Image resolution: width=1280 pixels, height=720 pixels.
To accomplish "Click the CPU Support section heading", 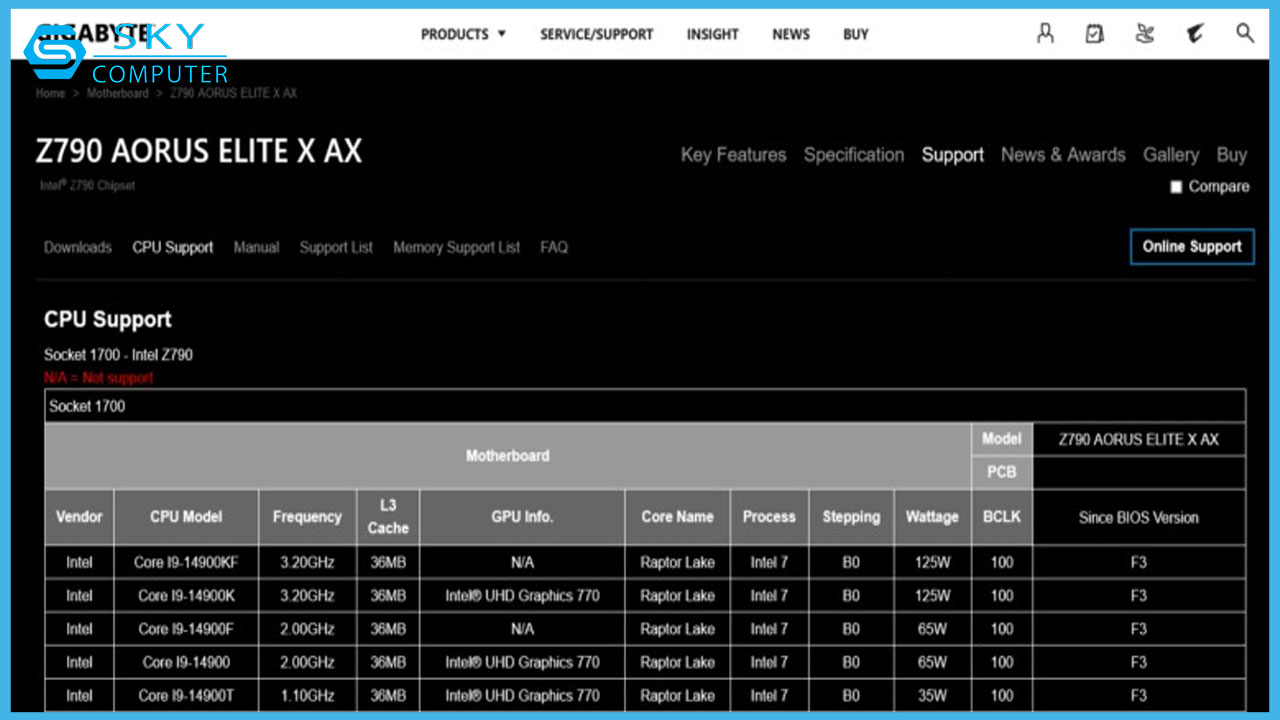I will 108,320.
